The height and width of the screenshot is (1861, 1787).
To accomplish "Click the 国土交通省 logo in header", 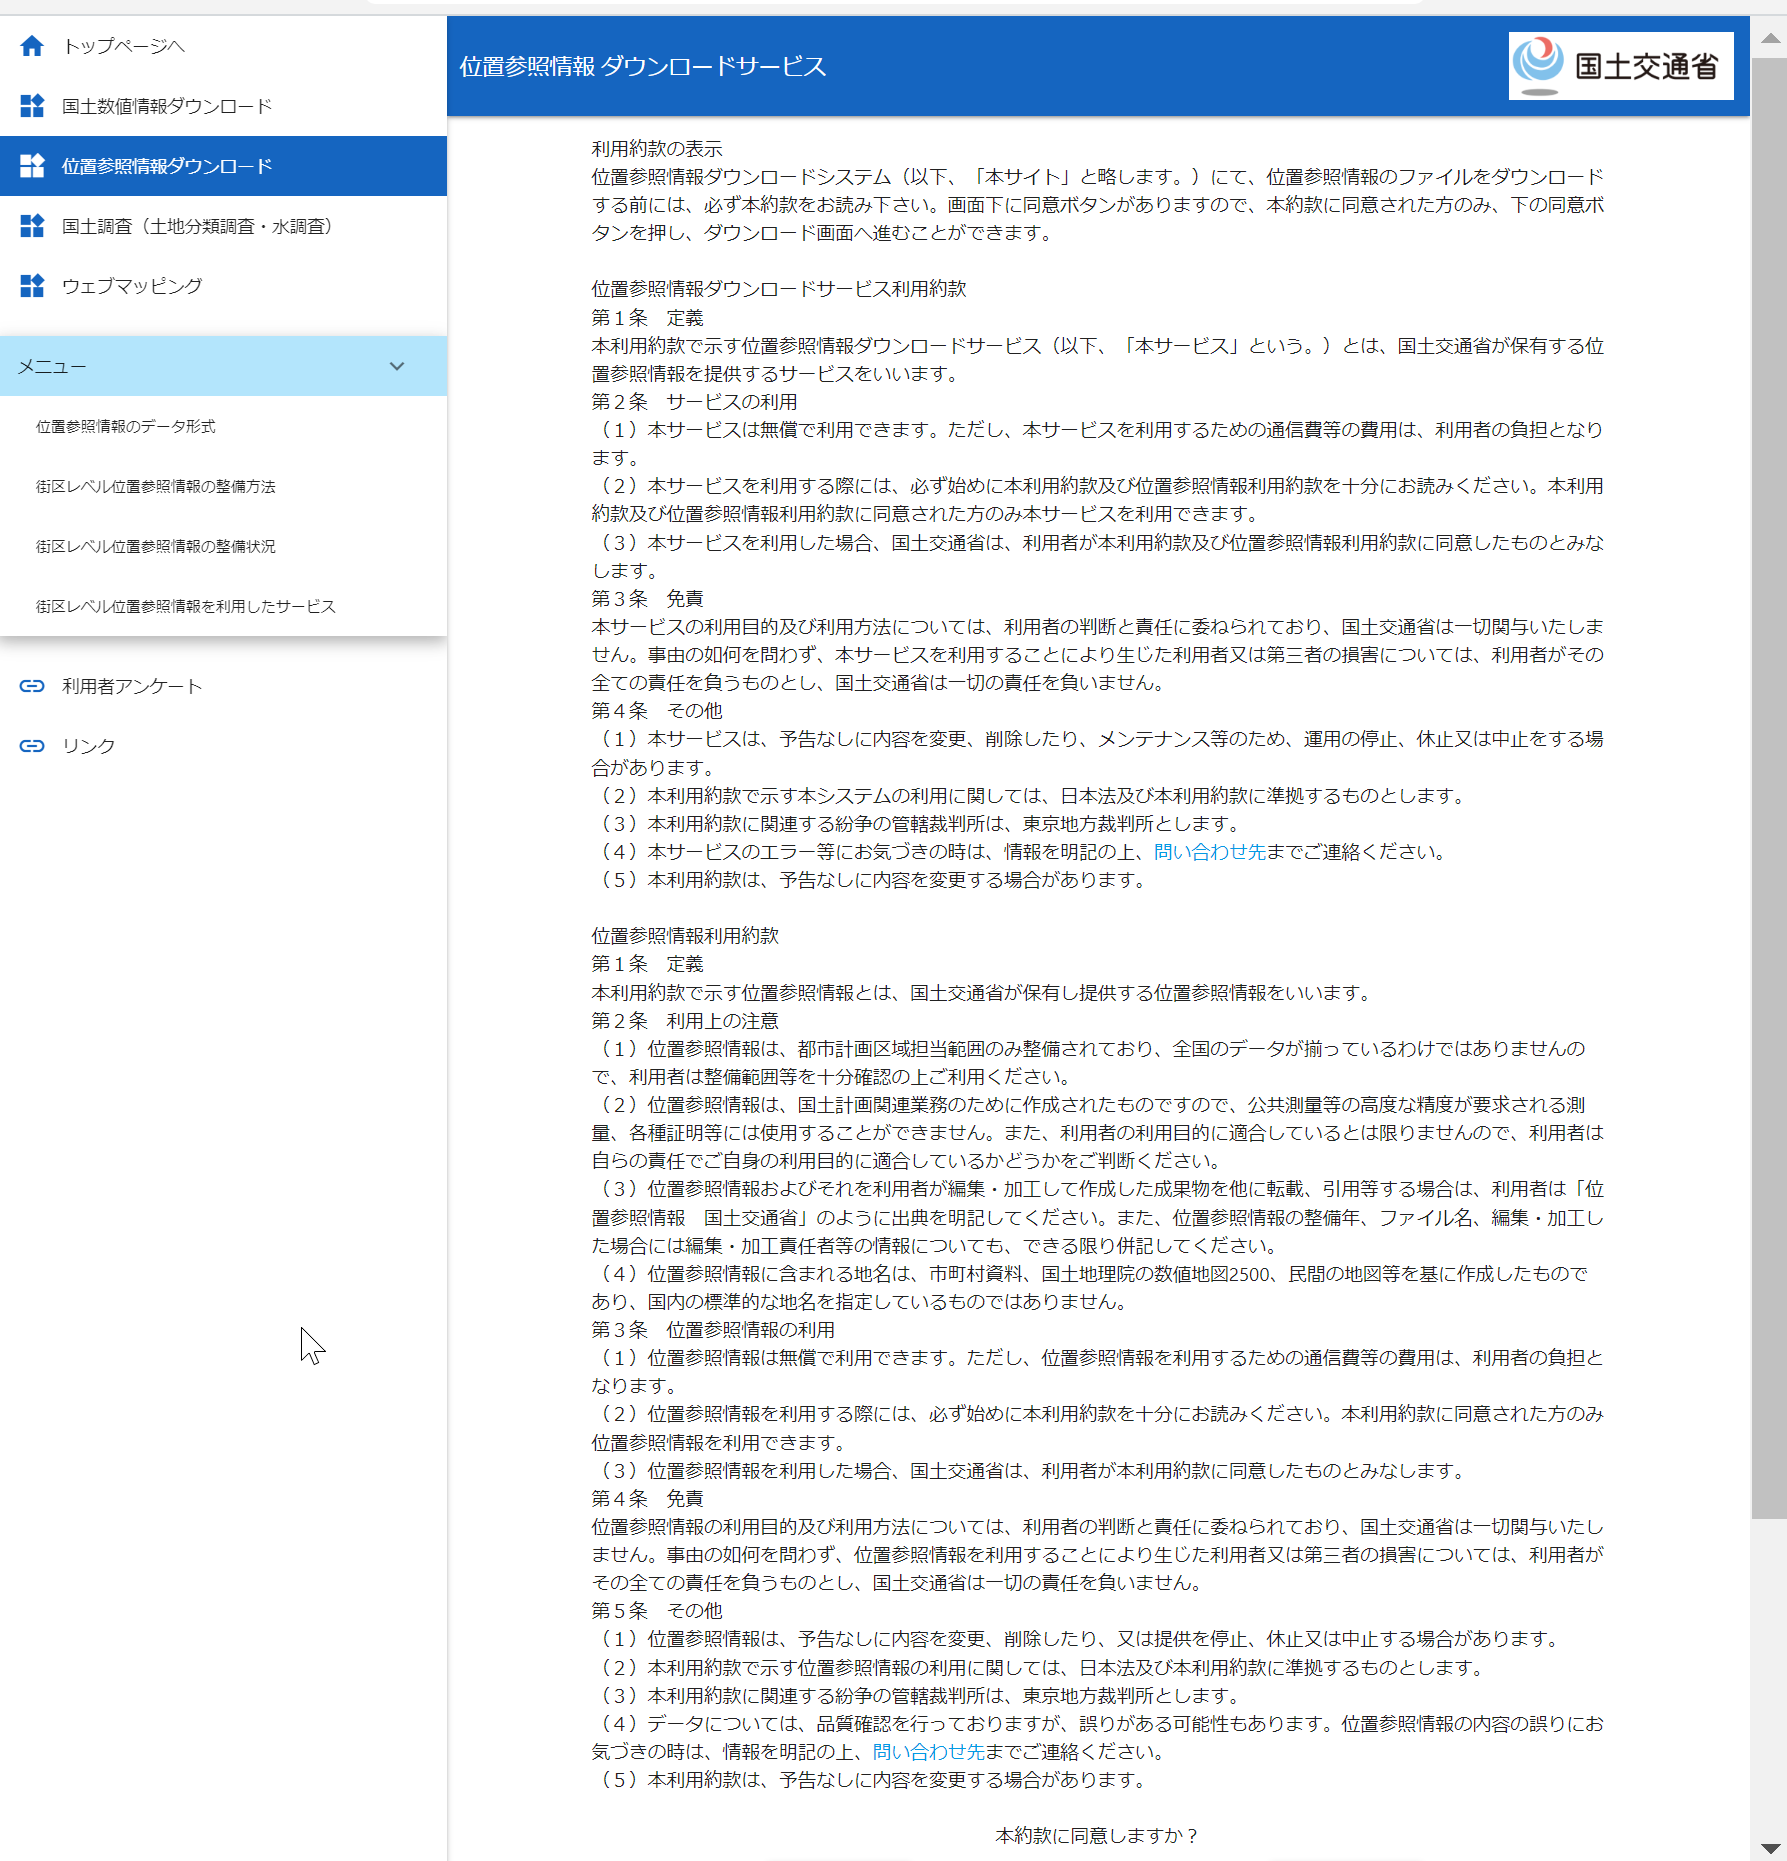I will (x=1620, y=66).
